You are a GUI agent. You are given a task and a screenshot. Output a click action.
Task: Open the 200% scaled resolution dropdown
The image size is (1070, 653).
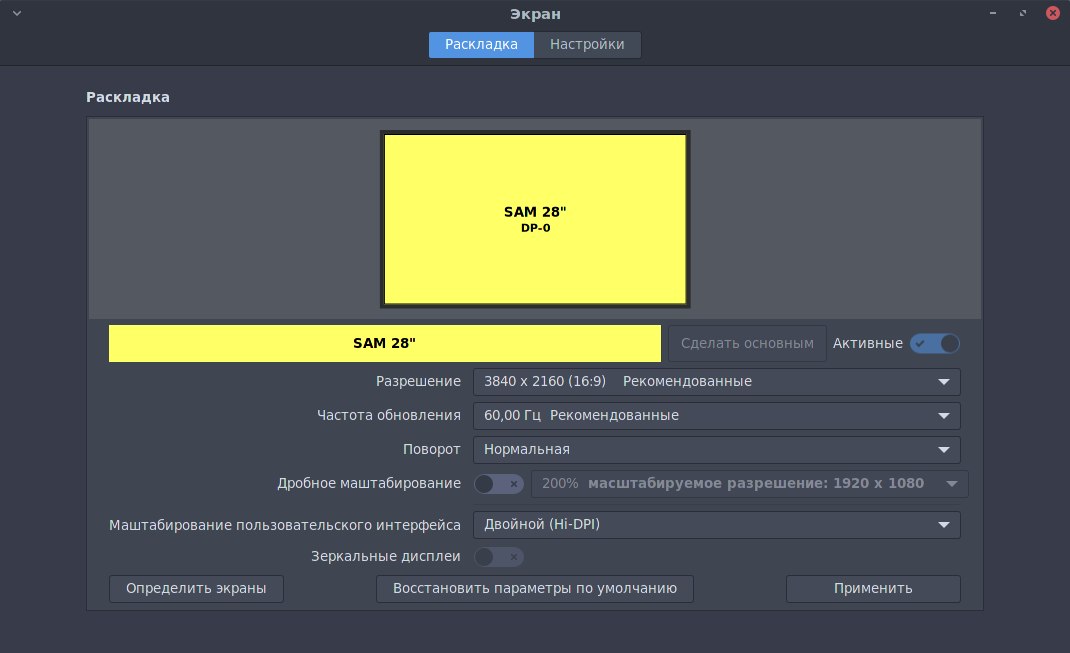(x=749, y=484)
